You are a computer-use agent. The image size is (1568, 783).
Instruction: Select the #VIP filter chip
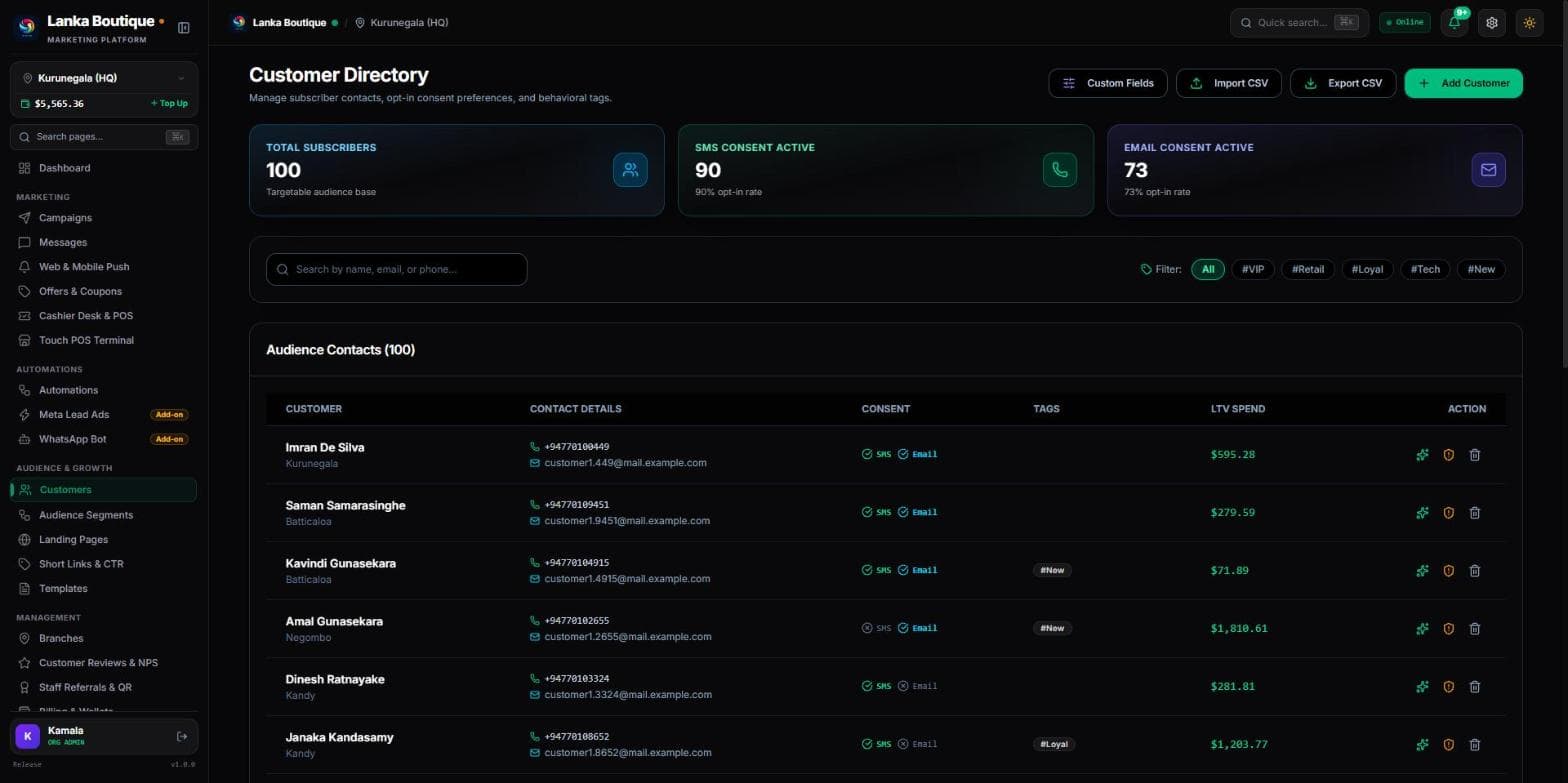(1253, 269)
